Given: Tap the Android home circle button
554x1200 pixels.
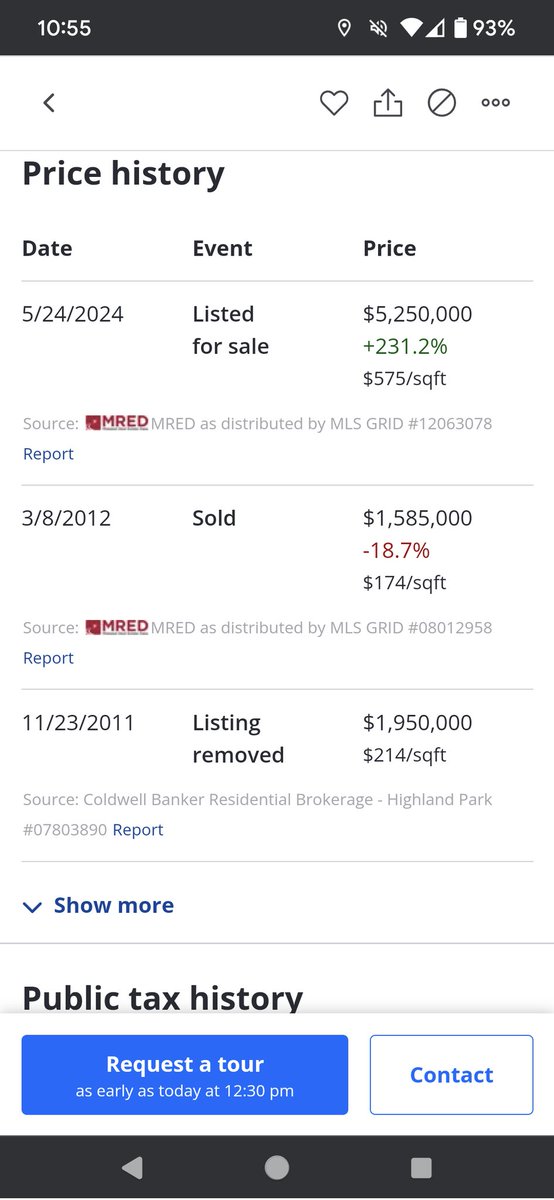Looking at the screenshot, I should tap(277, 1168).
